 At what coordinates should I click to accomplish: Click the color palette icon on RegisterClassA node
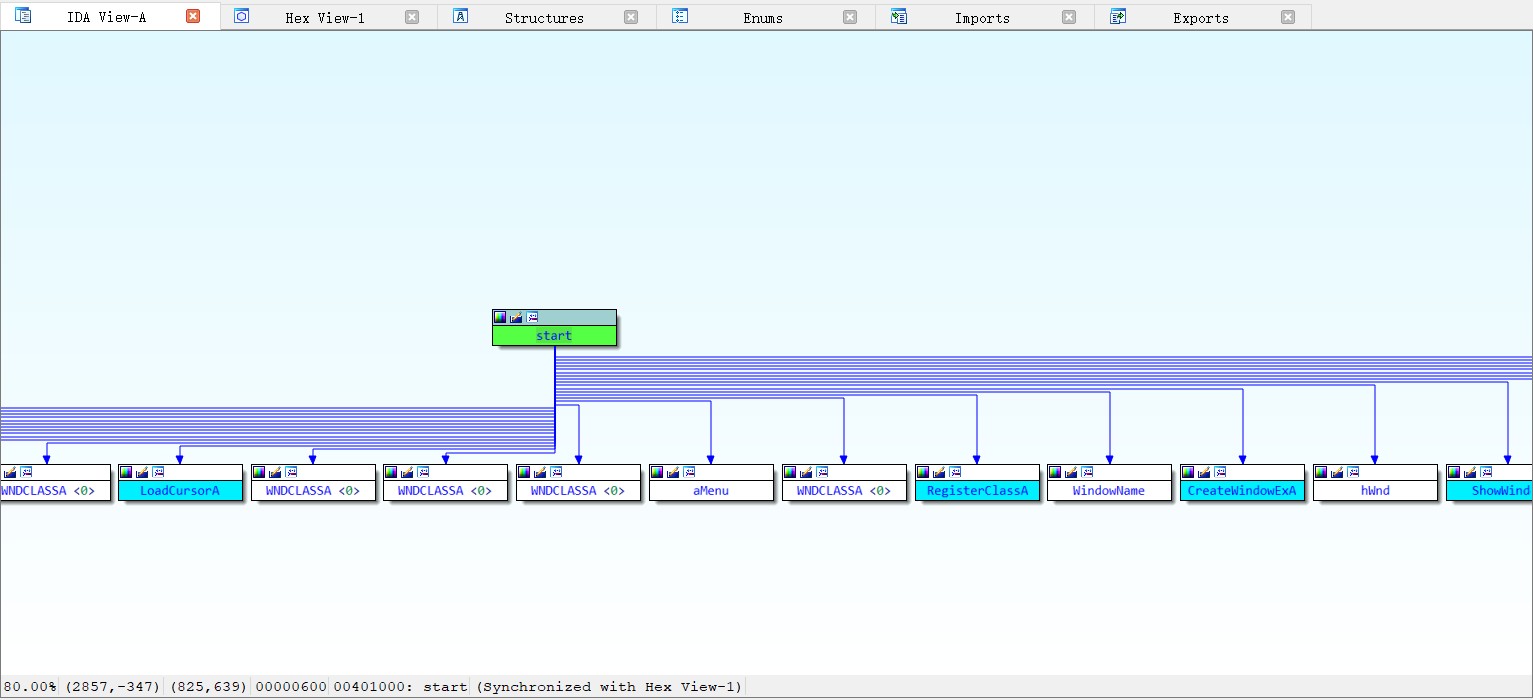(x=923, y=472)
